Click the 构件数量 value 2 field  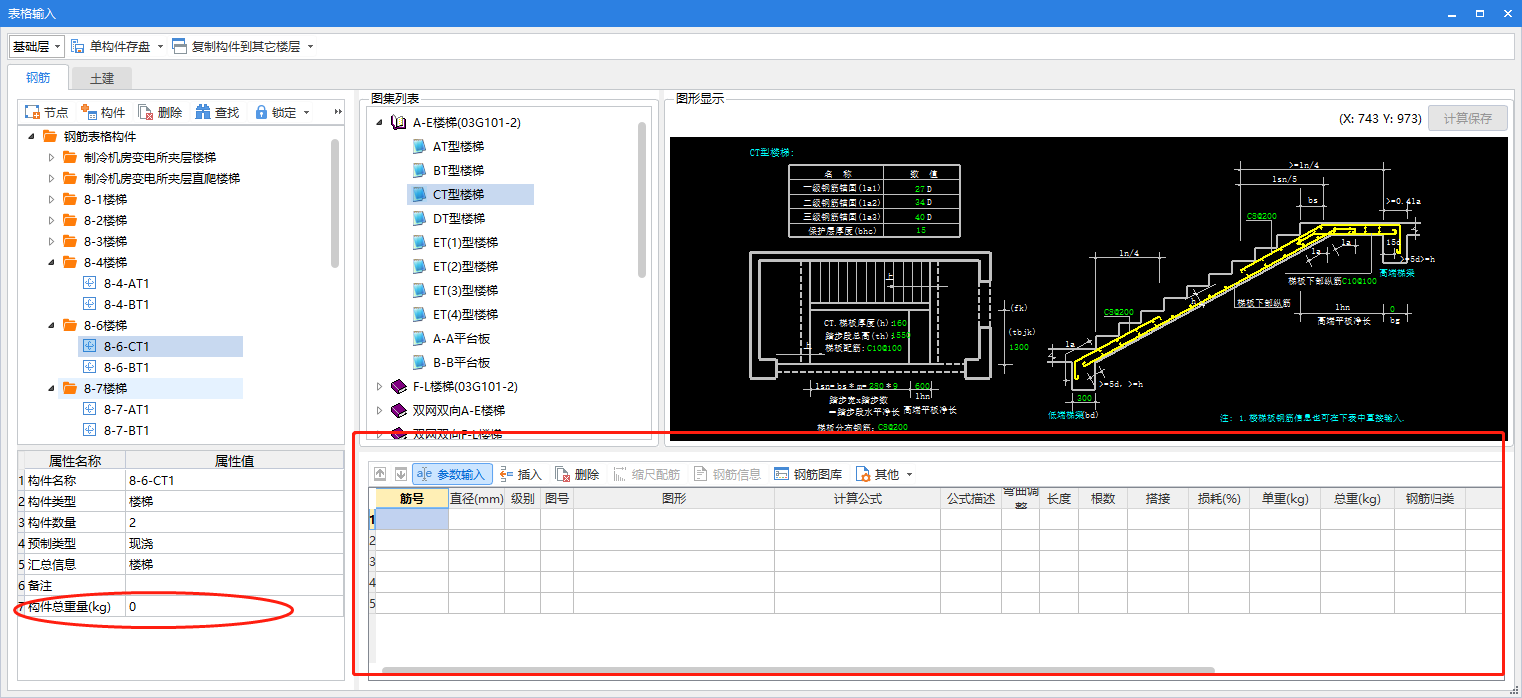[x=234, y=522]
